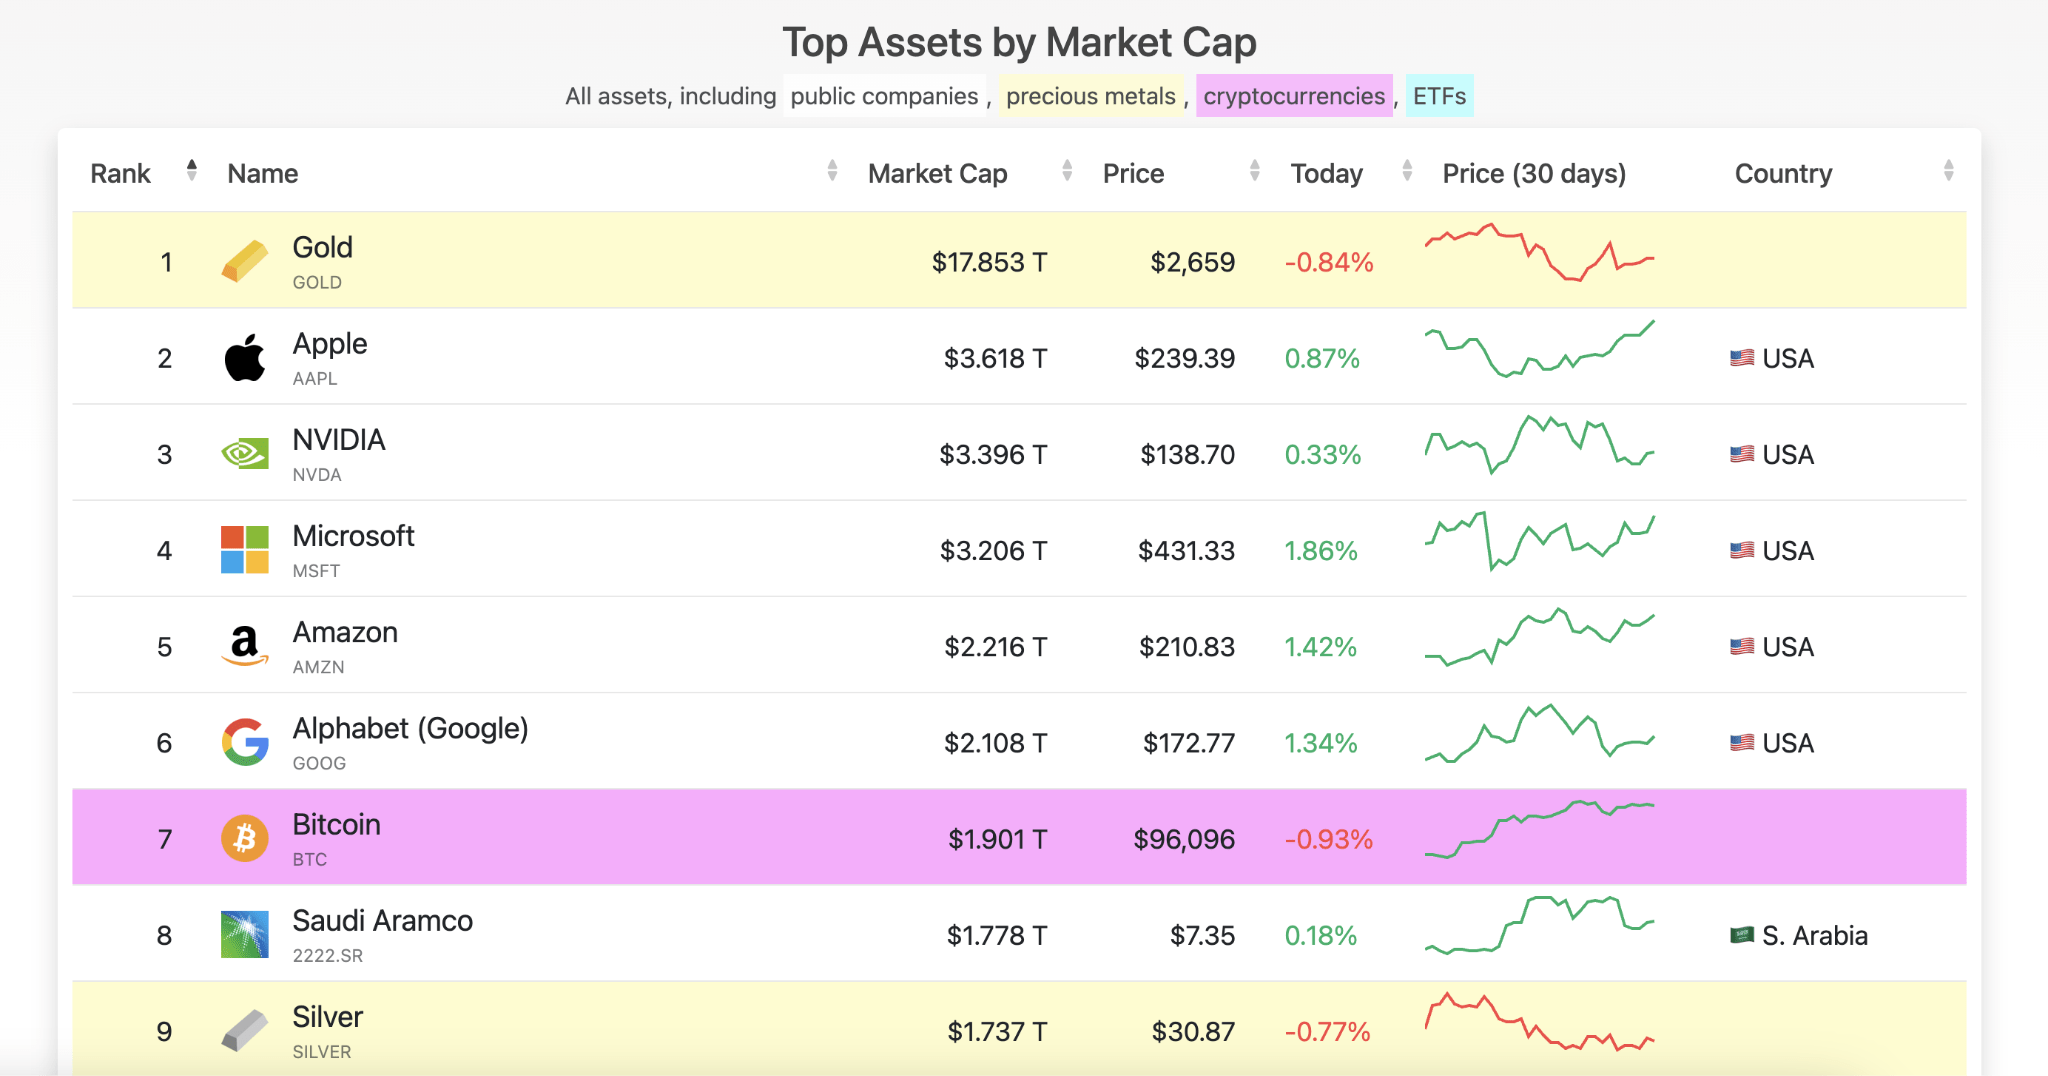Image resolution: width=2048 pixels, height=1076 pixels.
Task: Open the Bitcoin asset page link
Action: point(336,824)
